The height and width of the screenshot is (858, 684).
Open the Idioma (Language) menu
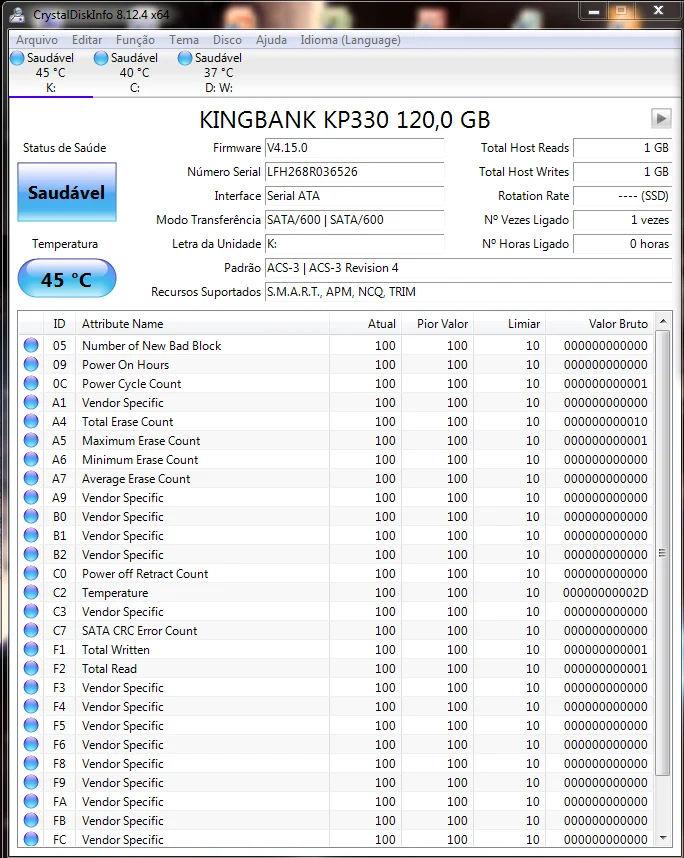pyautogui.click(x=350, y=40)
